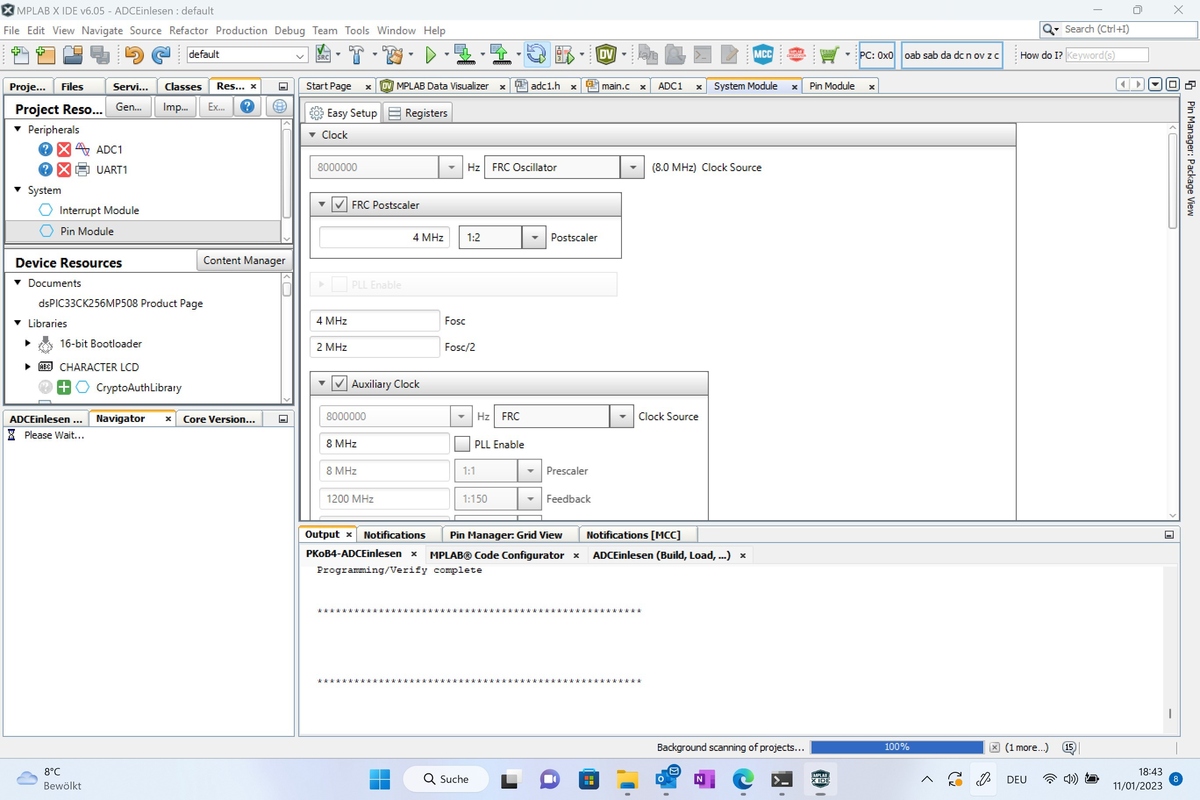This screenshot has height=800, width=1200.
Task: Open the Data Visualizer DV toolbar icon
Action: point(607,54)
